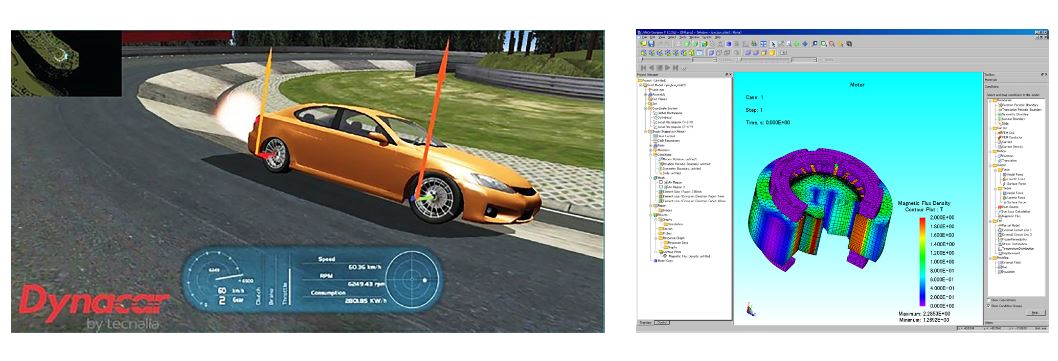
Task: Toggle the Show Condition Groups checkbox
Action: click(x=989, y=306)
